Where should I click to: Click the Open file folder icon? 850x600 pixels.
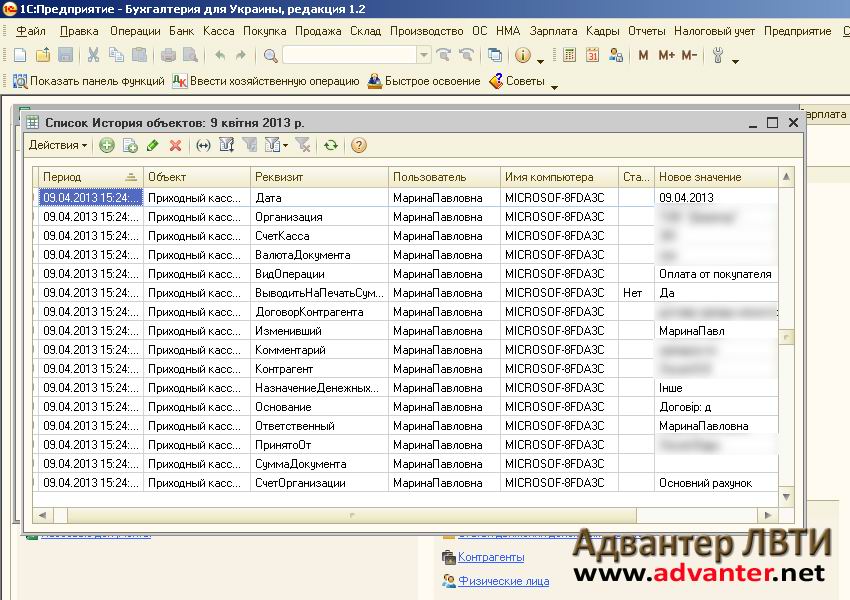[x=43, y=55]
